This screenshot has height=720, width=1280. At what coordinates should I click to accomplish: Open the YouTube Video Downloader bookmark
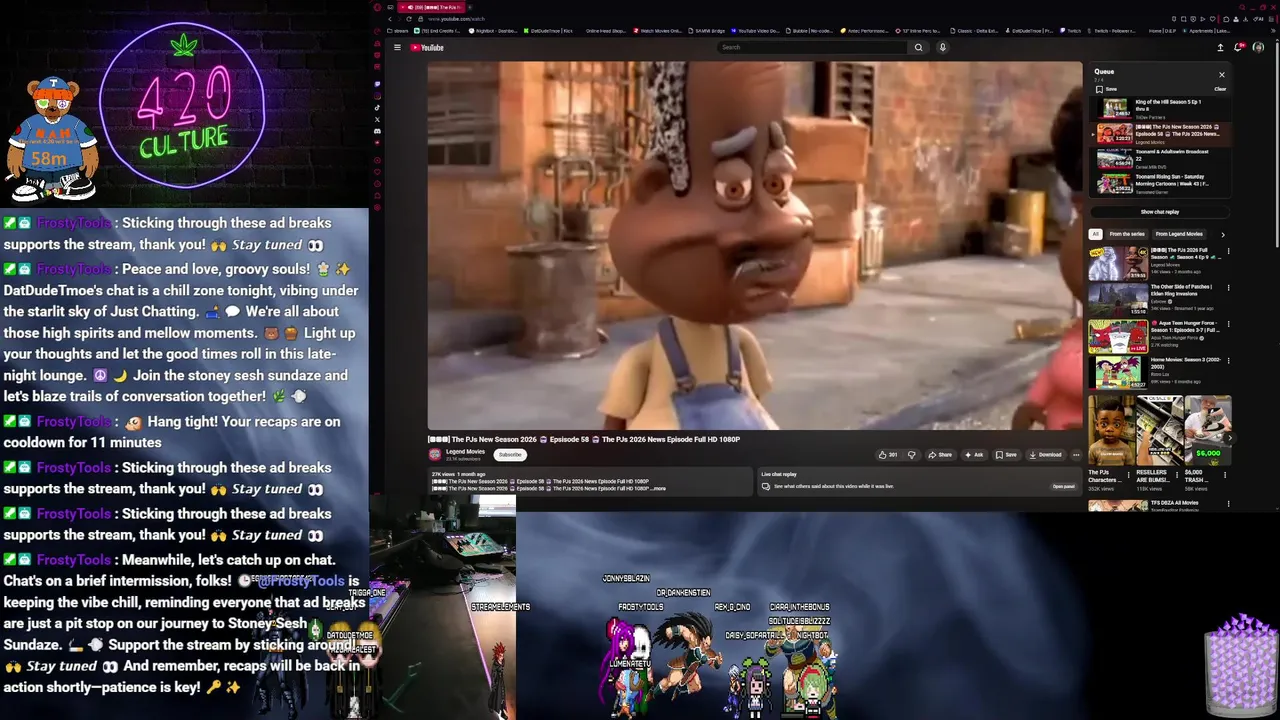[755, 31]
